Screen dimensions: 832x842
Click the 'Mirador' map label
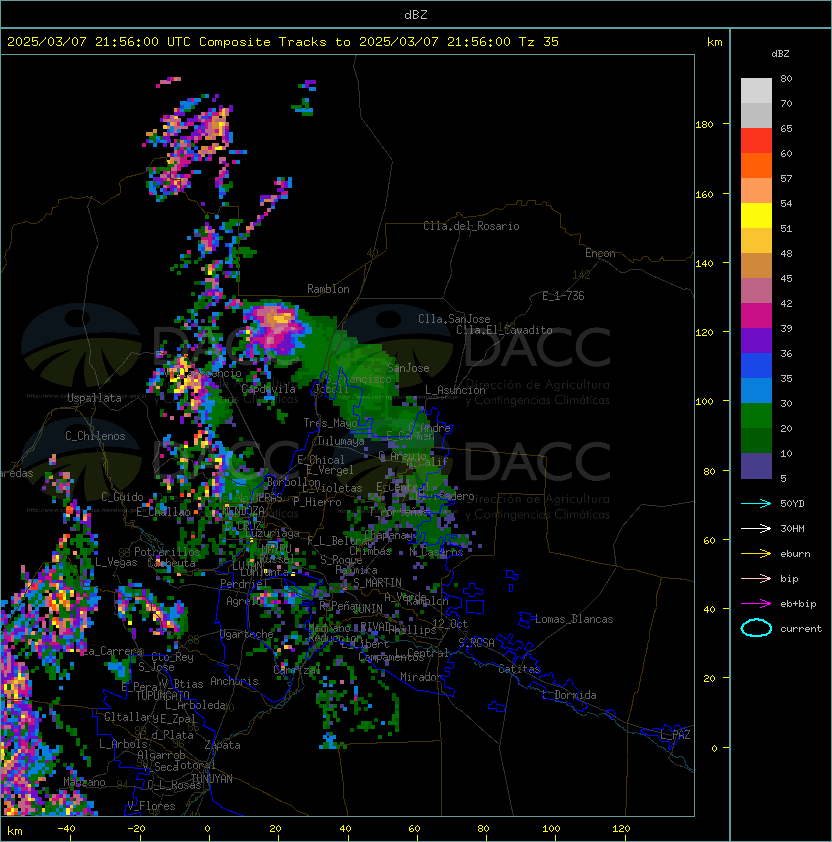[422, 677]
